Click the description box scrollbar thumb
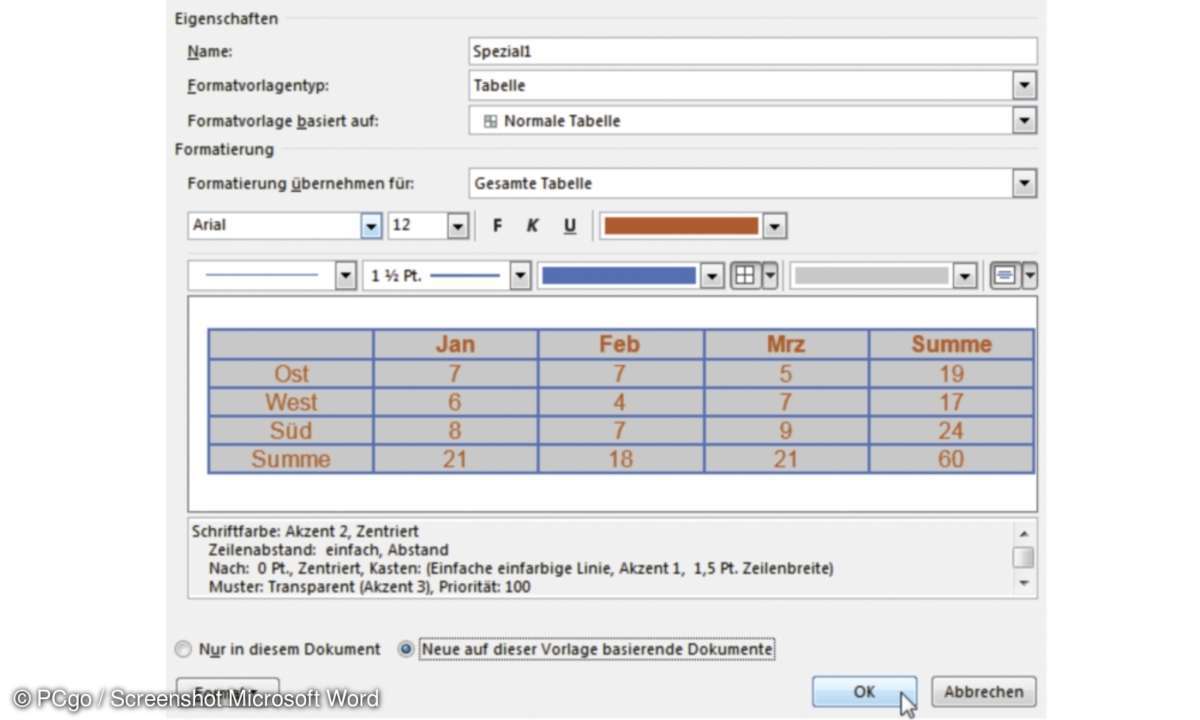This screenshot has width=1200, height=720. 1023,557
